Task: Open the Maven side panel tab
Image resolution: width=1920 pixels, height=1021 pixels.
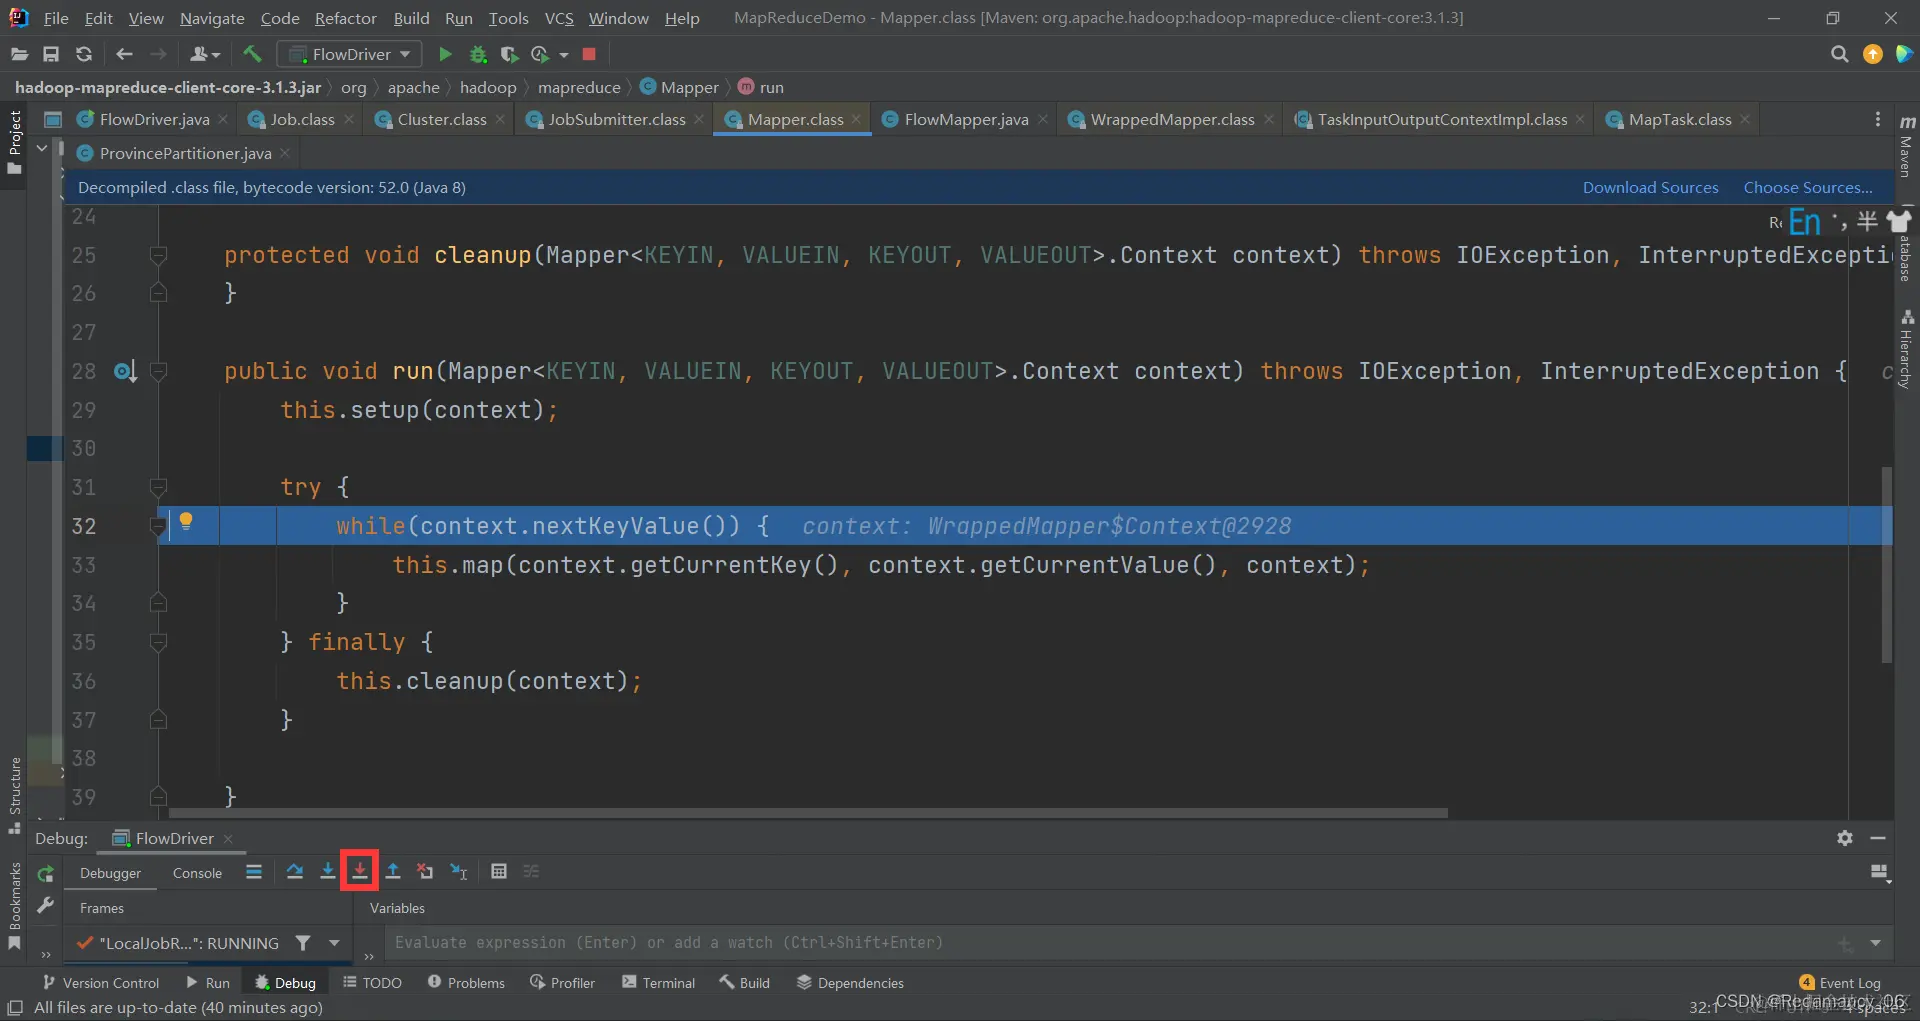Action: (x=1906, y=147)
